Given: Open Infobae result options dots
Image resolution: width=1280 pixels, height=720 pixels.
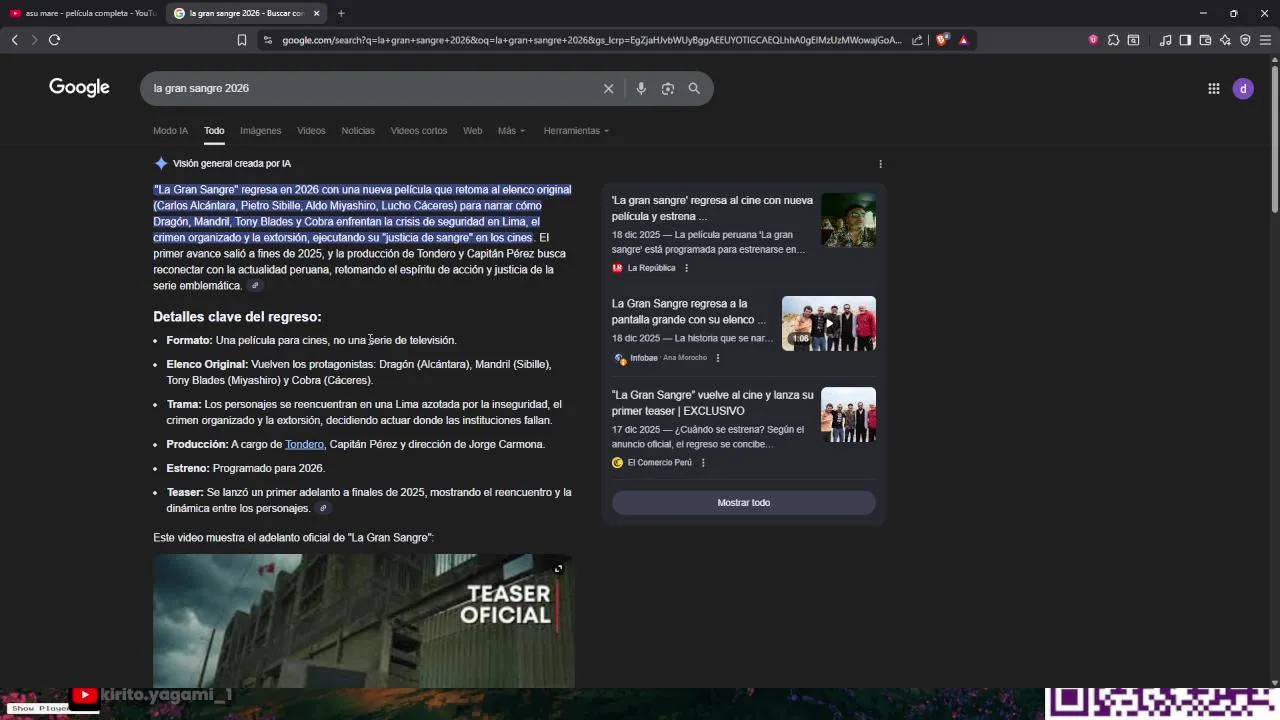Looking at the screenshot, I should 717,358.
